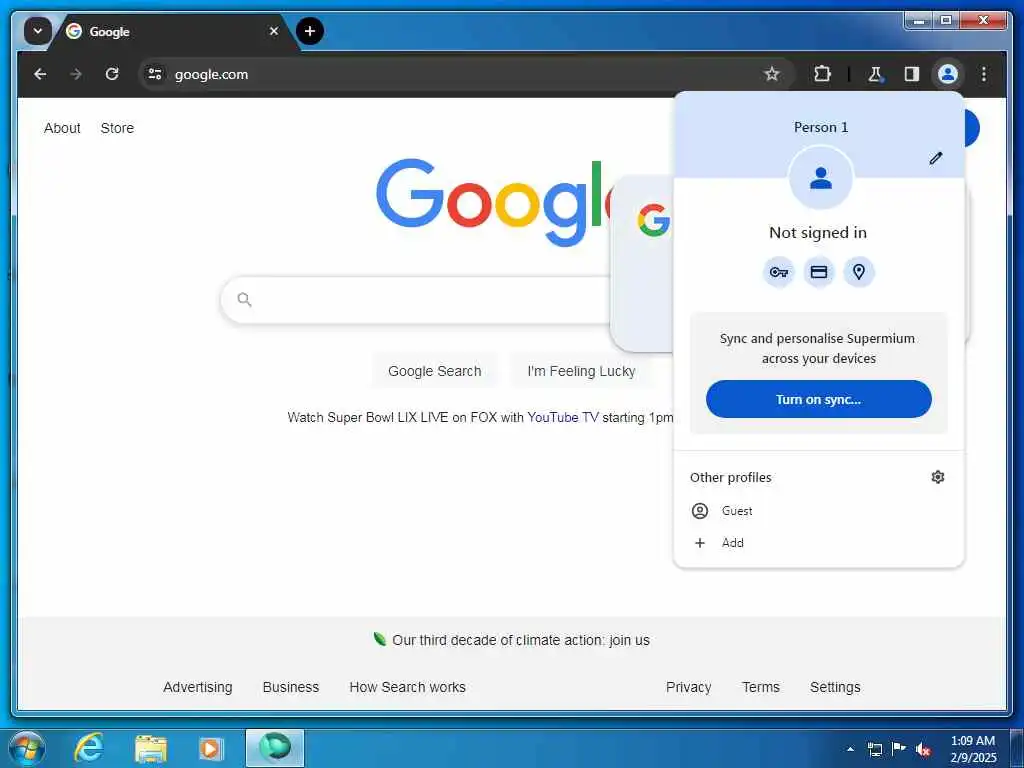The width and height of the screenshot is (1024, 768).
Task: Open passwords key icon in profile menu
Action: pyautogui.click(x=778, y=272)
